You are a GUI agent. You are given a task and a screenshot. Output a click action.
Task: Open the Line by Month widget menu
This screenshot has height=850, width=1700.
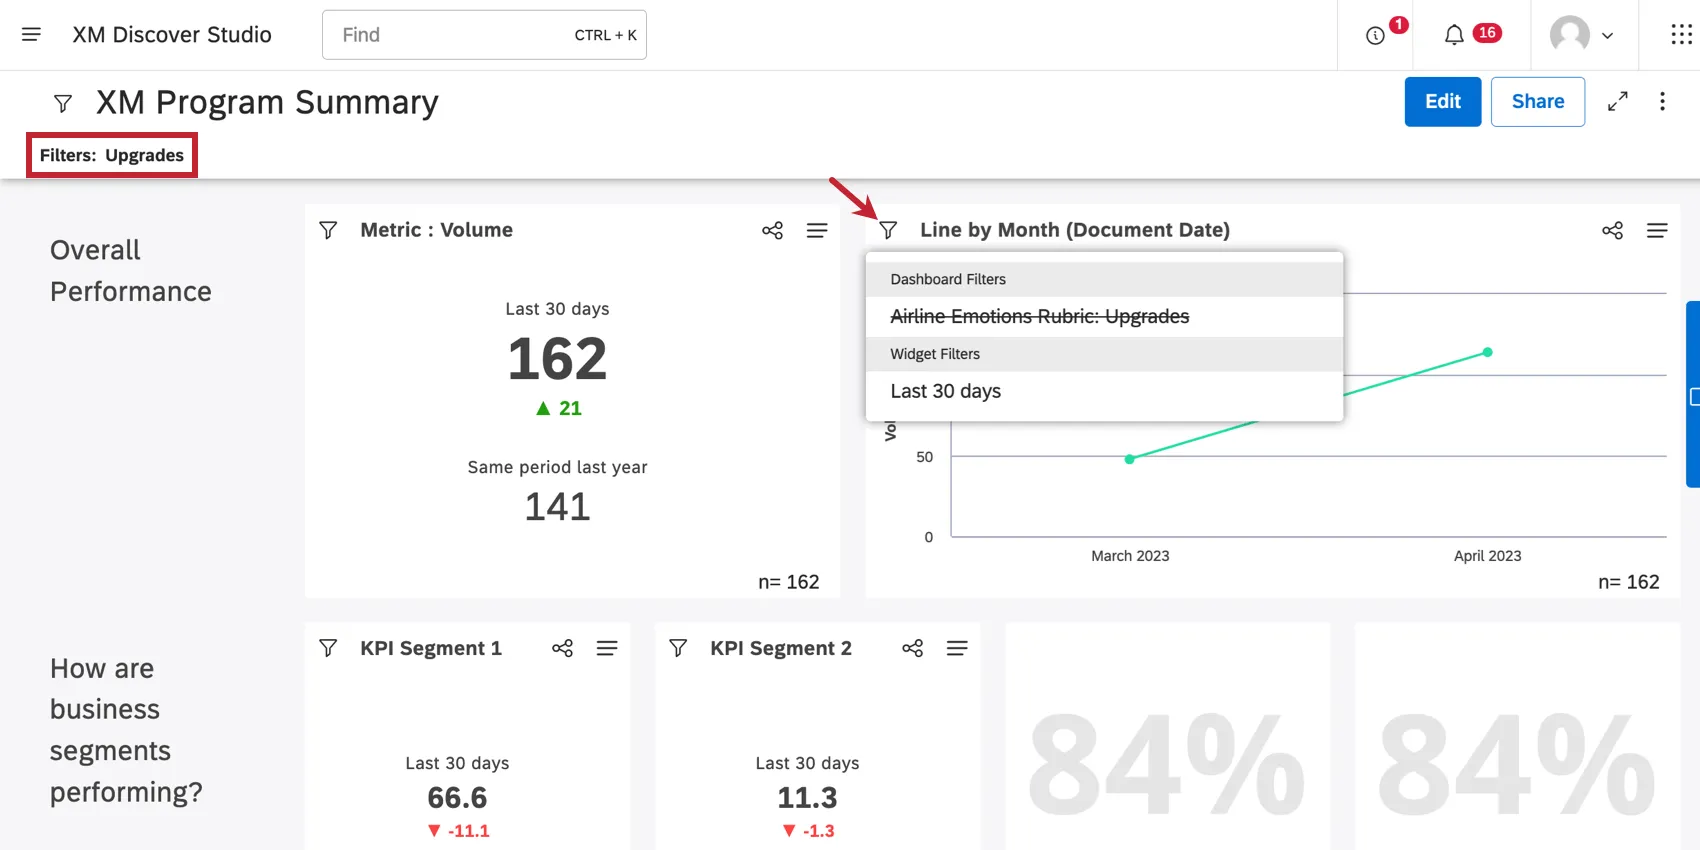[x=1657, y=231]
